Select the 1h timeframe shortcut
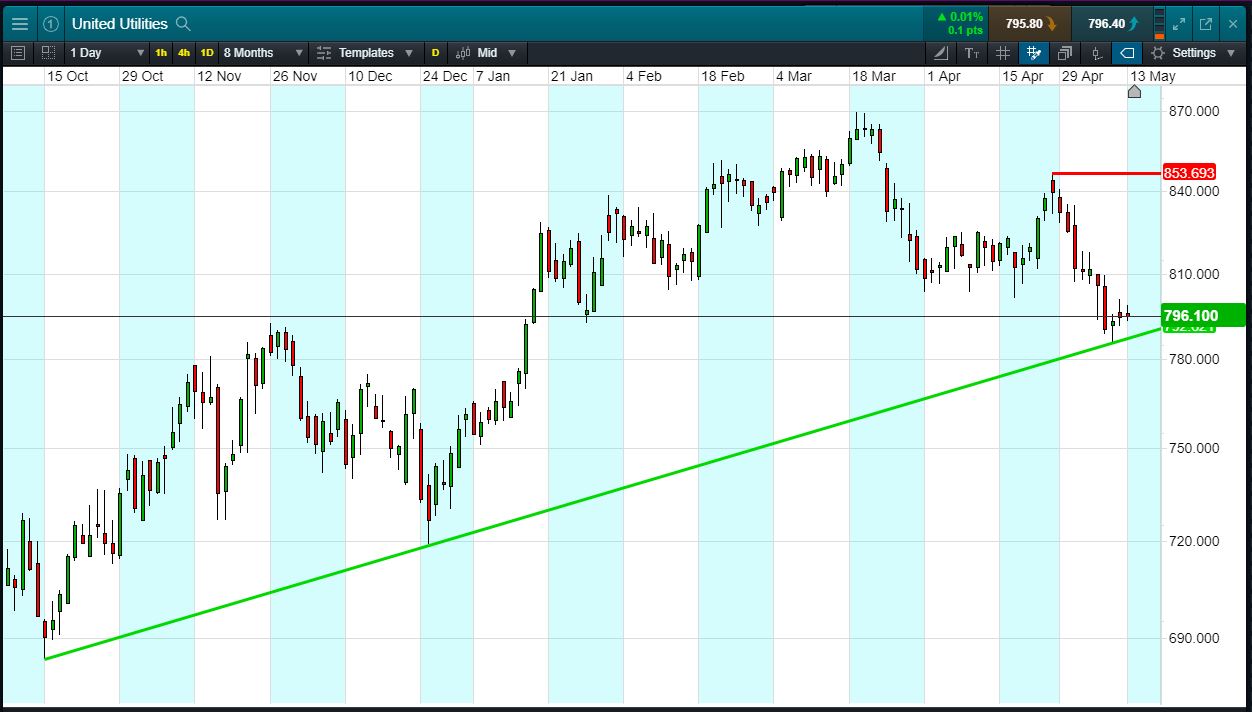 coord(161,53)
